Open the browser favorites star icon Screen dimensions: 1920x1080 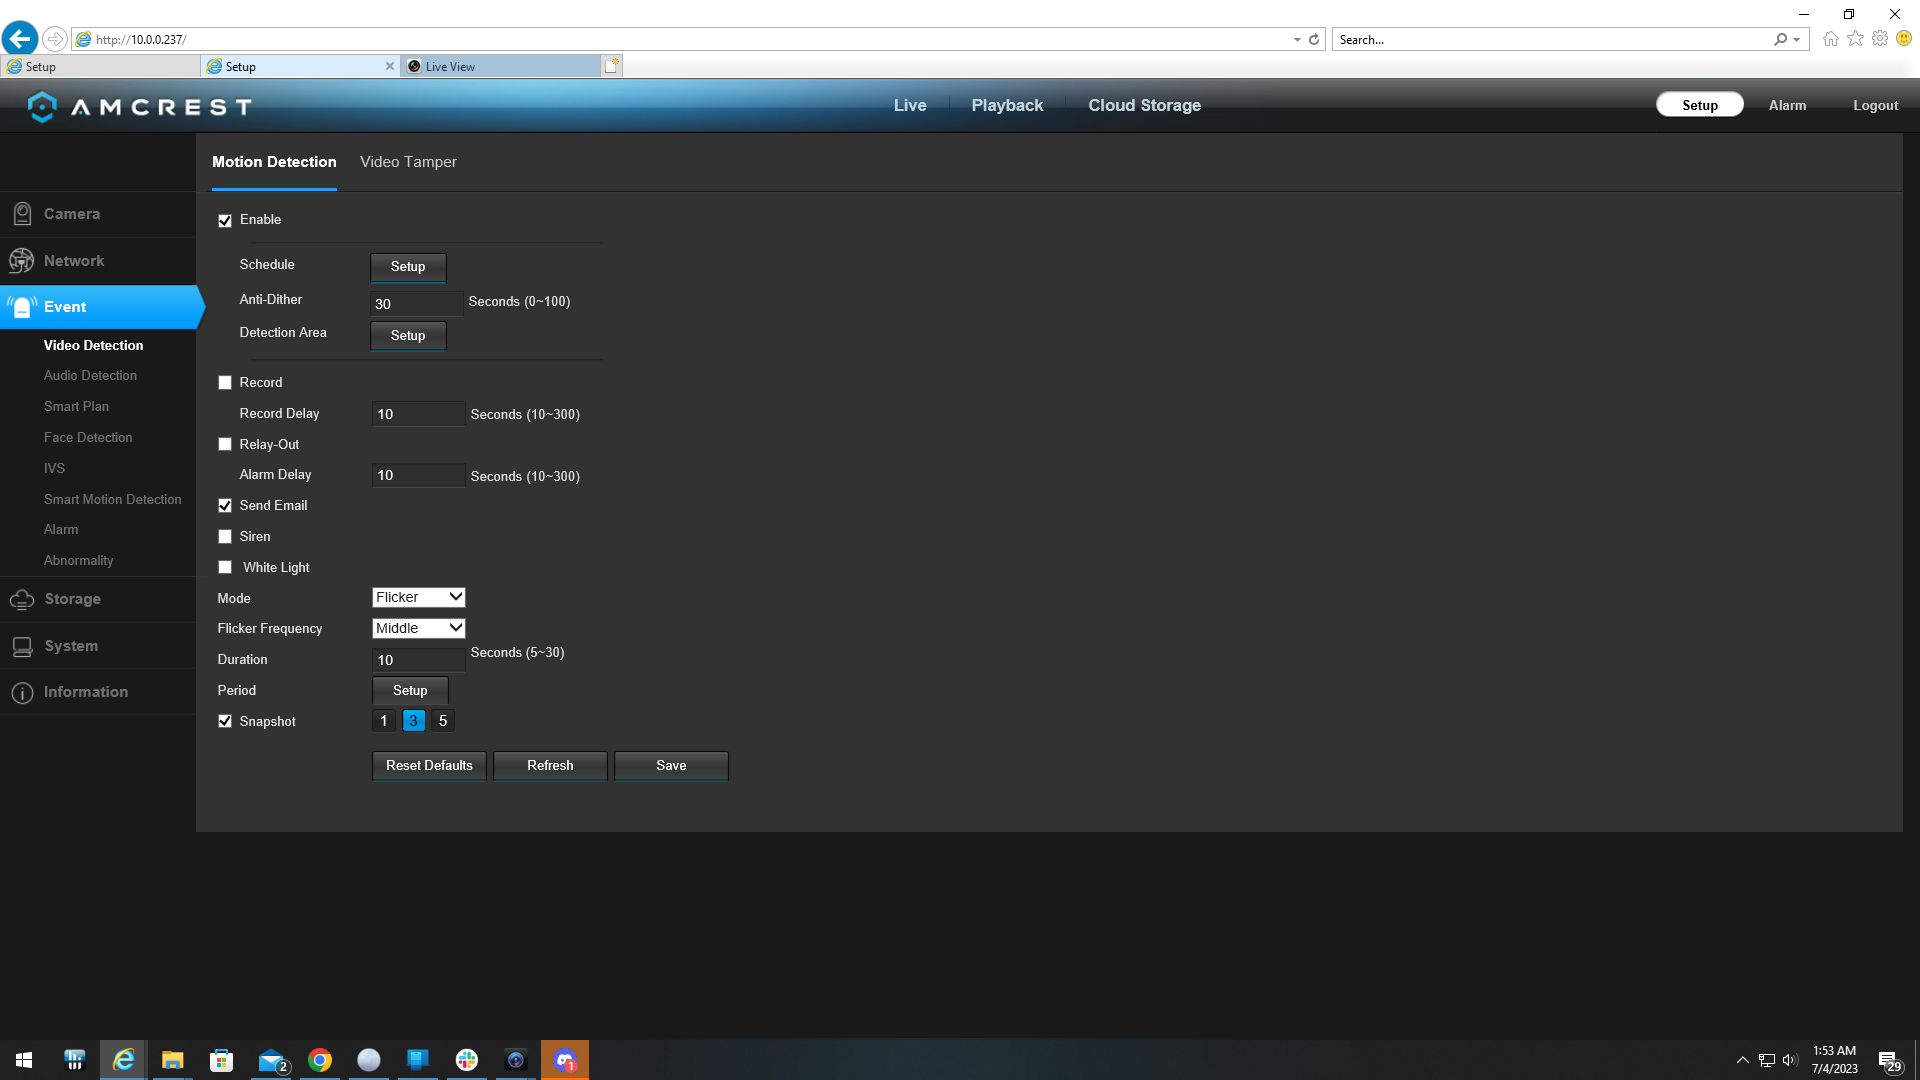coord(1856,39)
